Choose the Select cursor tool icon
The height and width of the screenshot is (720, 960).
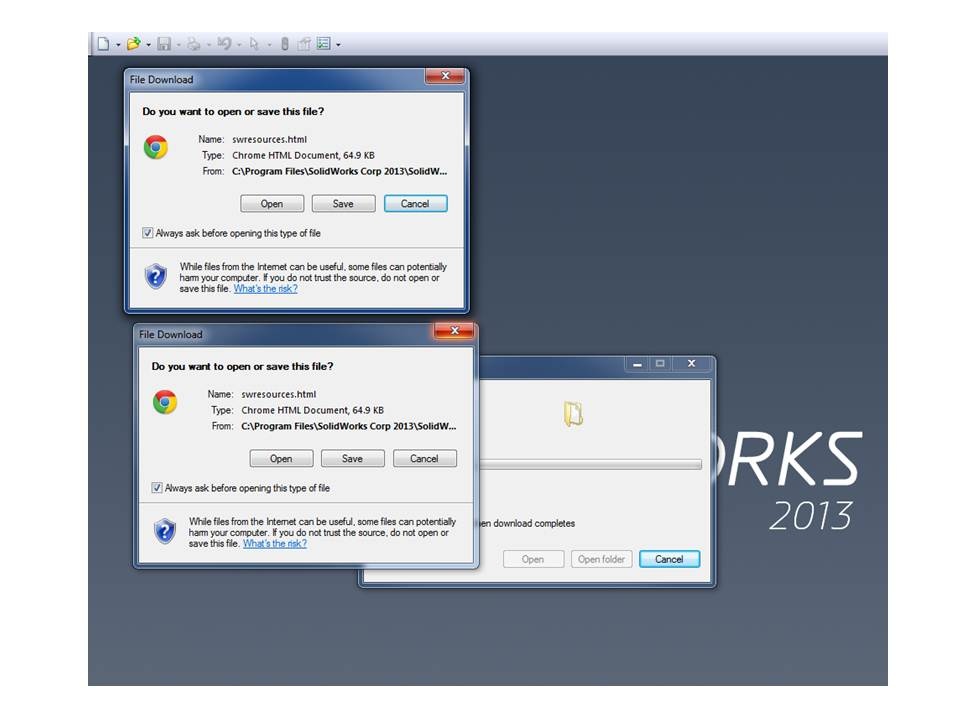click(x=254, y=43)
